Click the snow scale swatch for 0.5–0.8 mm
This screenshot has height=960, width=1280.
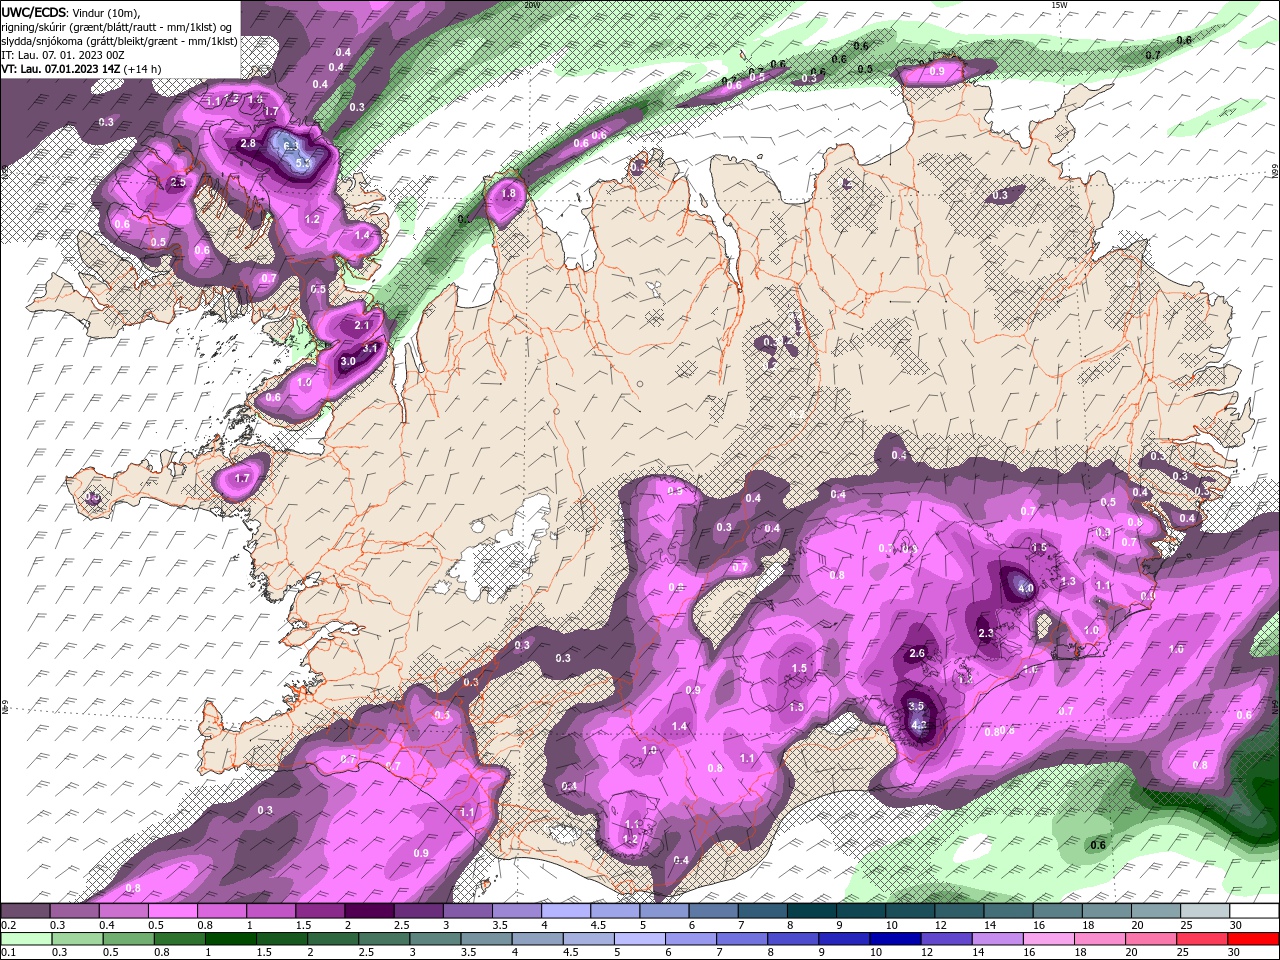click(172, 911)
